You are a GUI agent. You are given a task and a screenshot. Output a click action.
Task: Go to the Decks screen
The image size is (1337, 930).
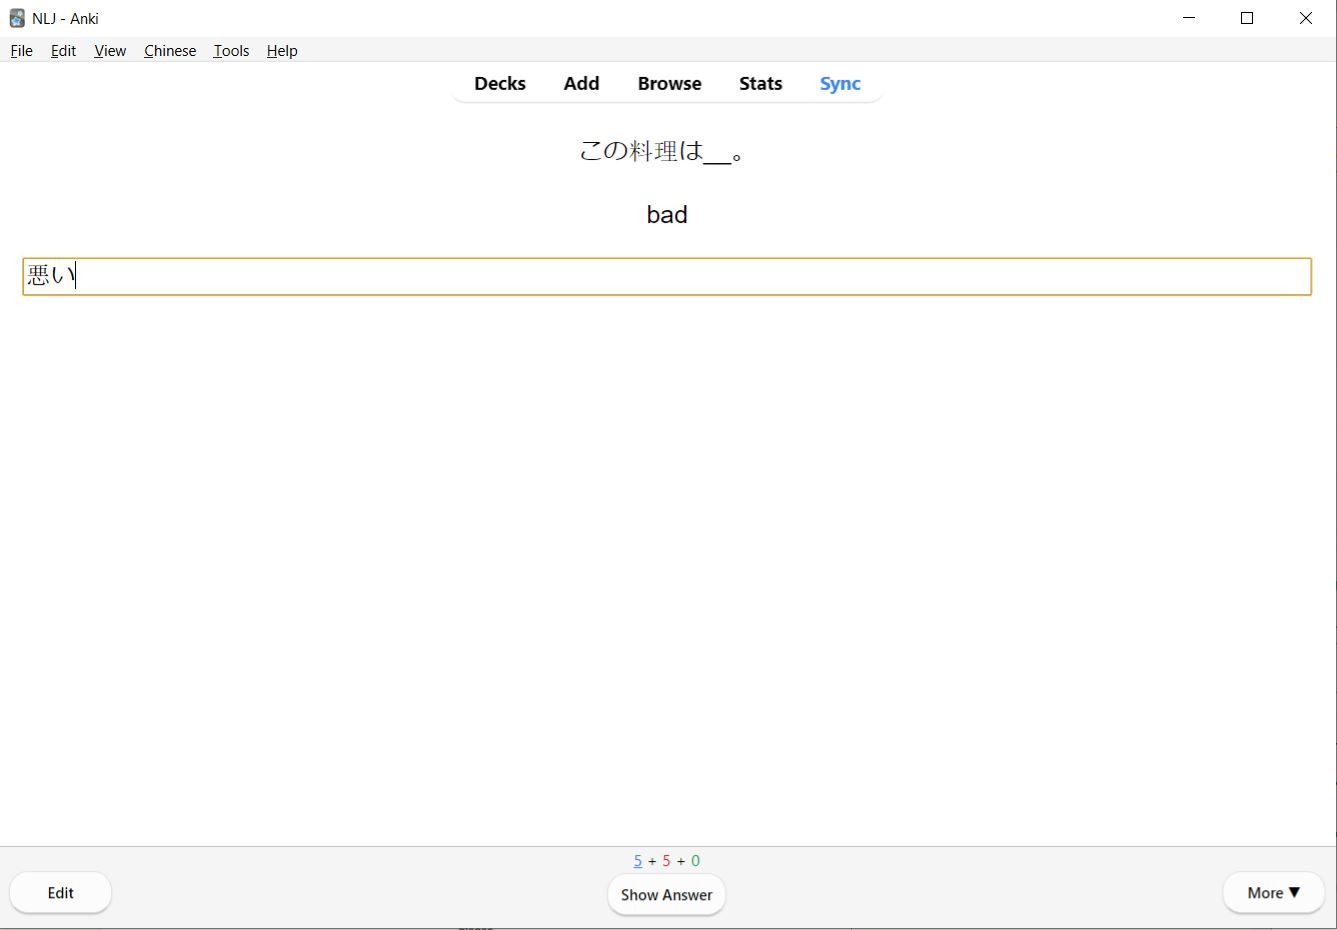(500, 84)
